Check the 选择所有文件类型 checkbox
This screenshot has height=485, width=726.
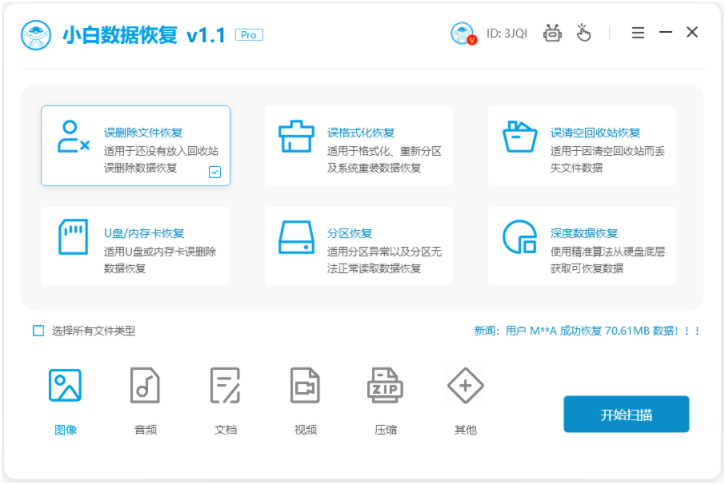tap(39, 331)
